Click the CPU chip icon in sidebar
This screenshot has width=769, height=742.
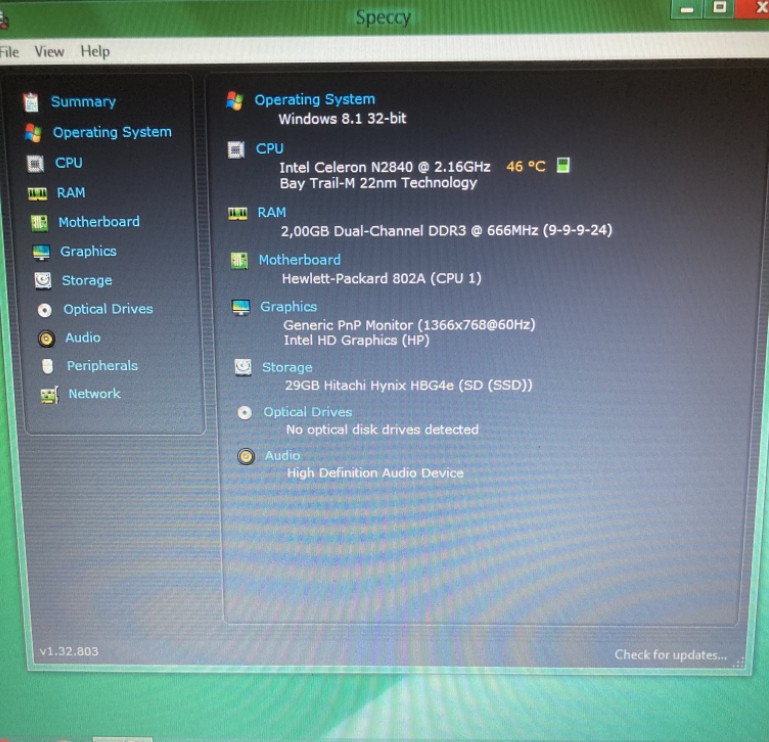(35, 163)
